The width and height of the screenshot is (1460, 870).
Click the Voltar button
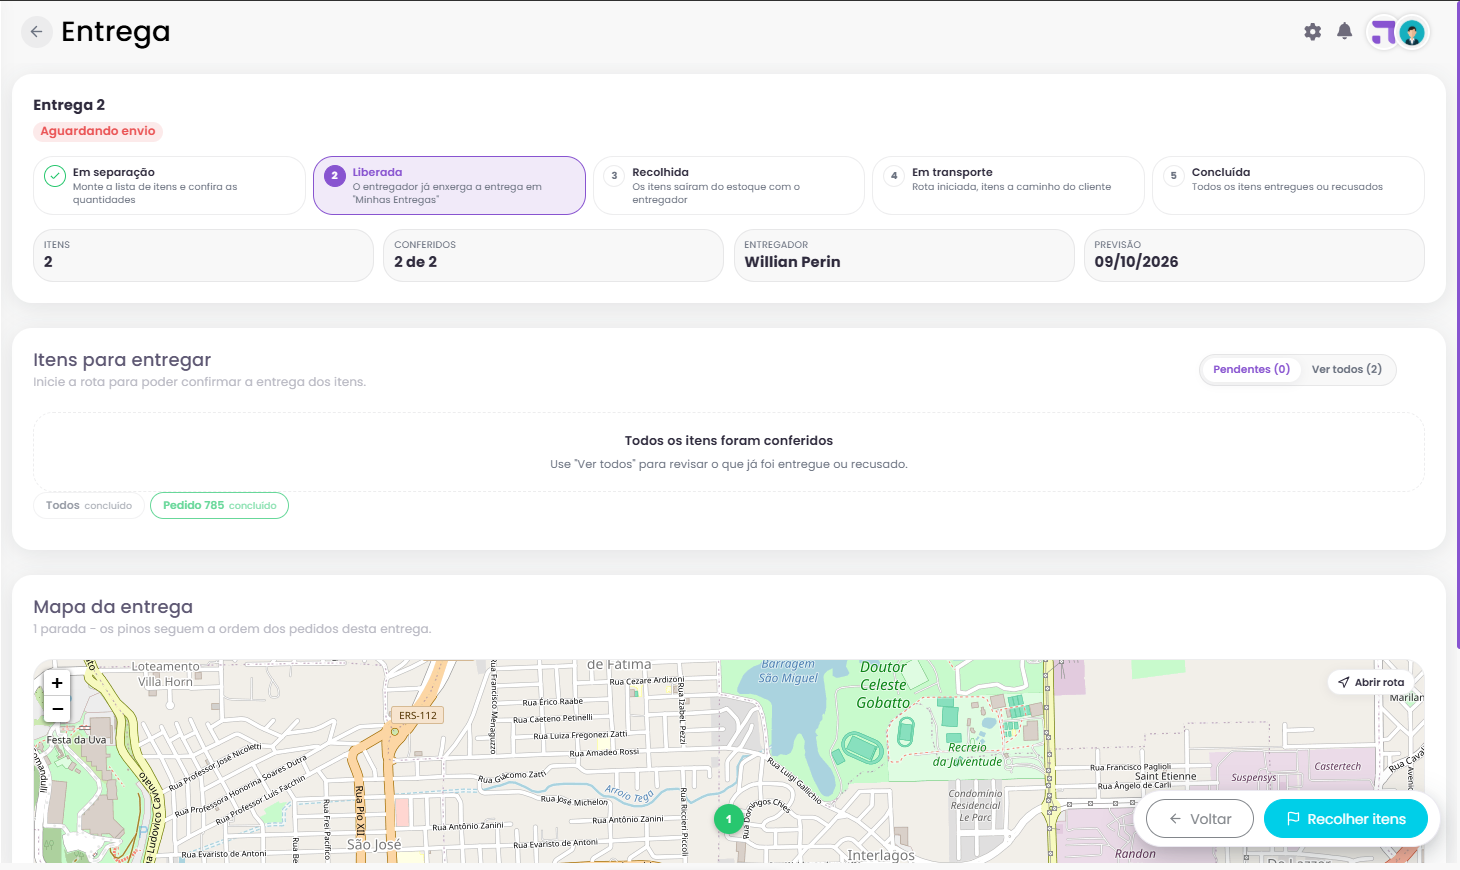(x=1200, y=819)
